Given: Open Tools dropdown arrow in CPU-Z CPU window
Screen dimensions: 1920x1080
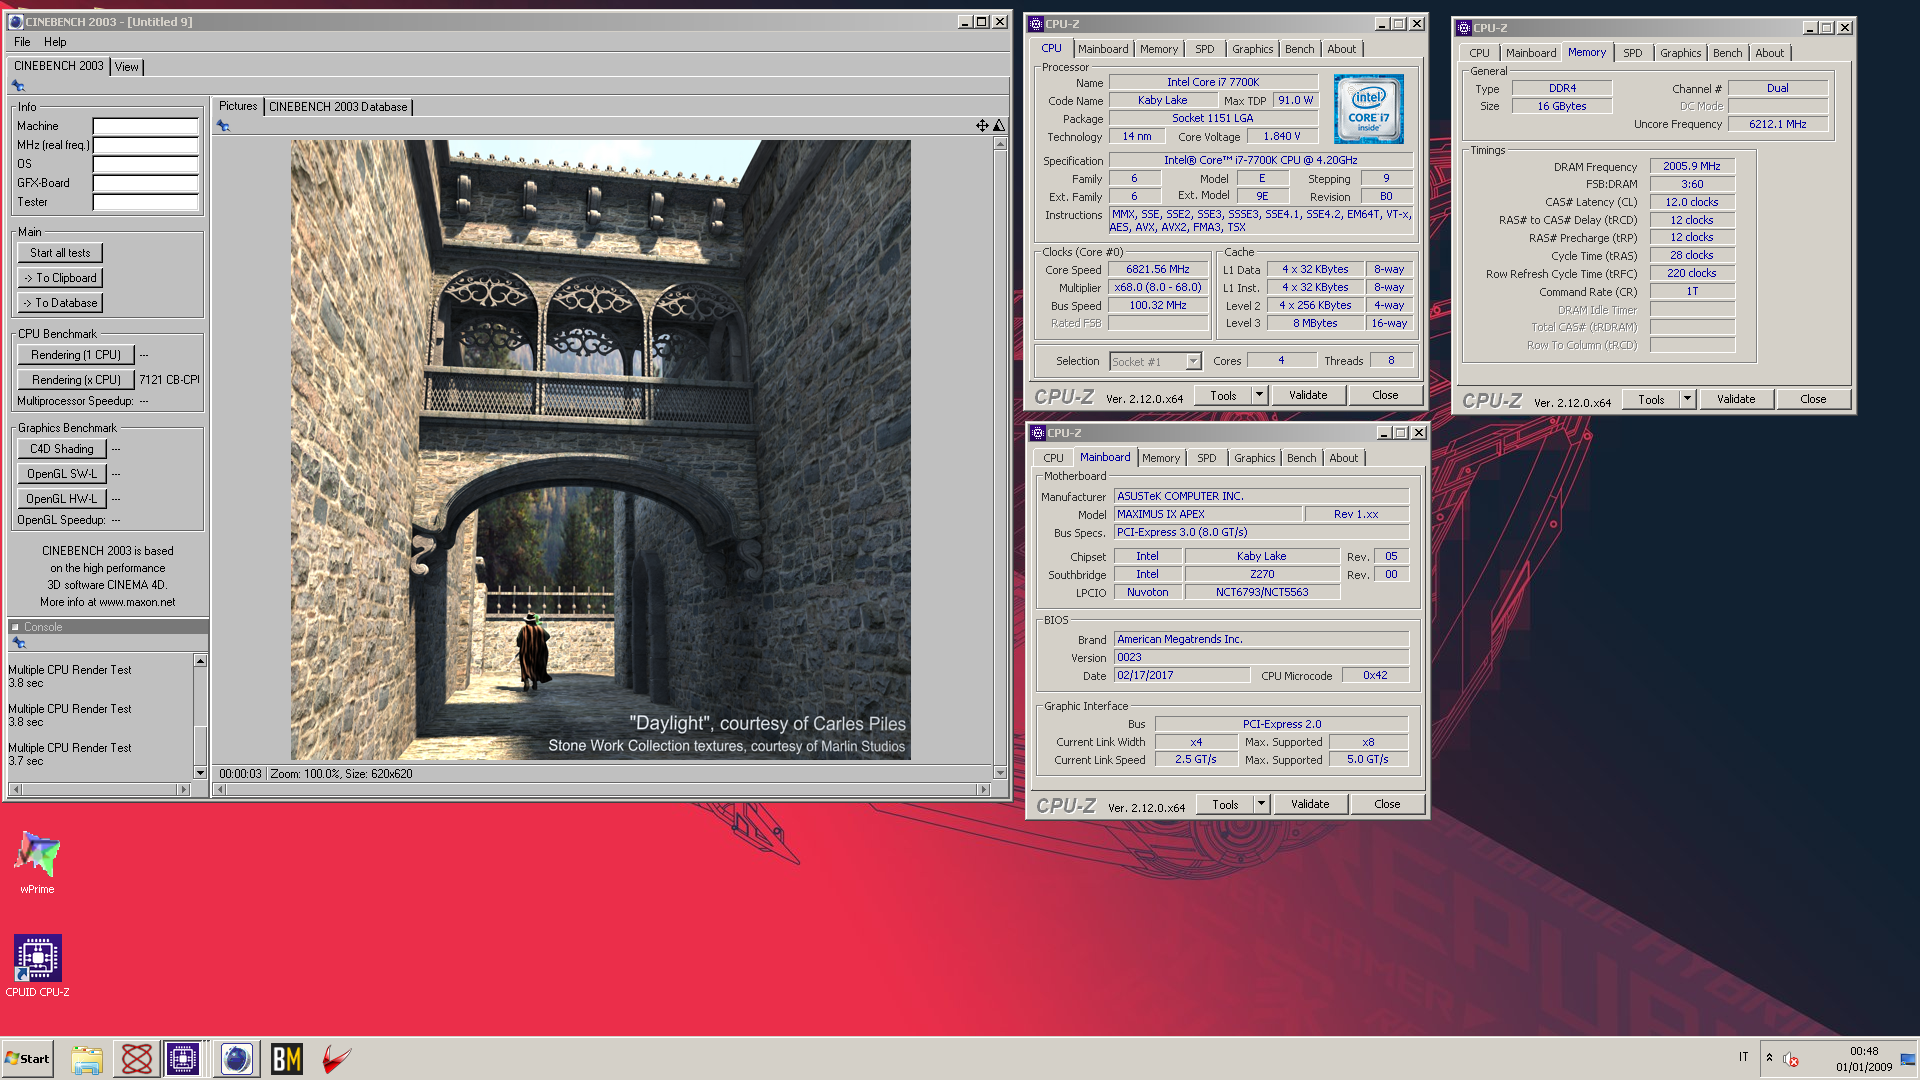Looking at the screenshot, I should coord(1259,395).
